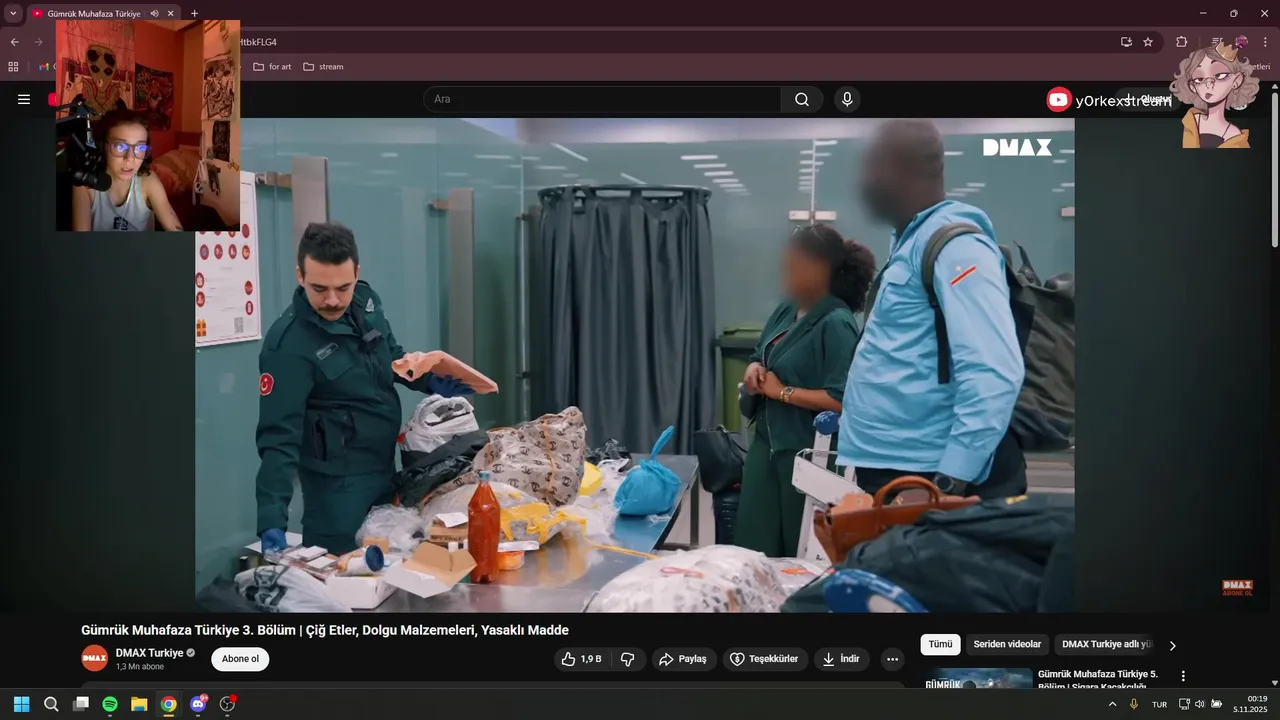Open the YouTube guide hamburger menu
This screenshot has width=1280, height=720.
[x=24, y=99]
